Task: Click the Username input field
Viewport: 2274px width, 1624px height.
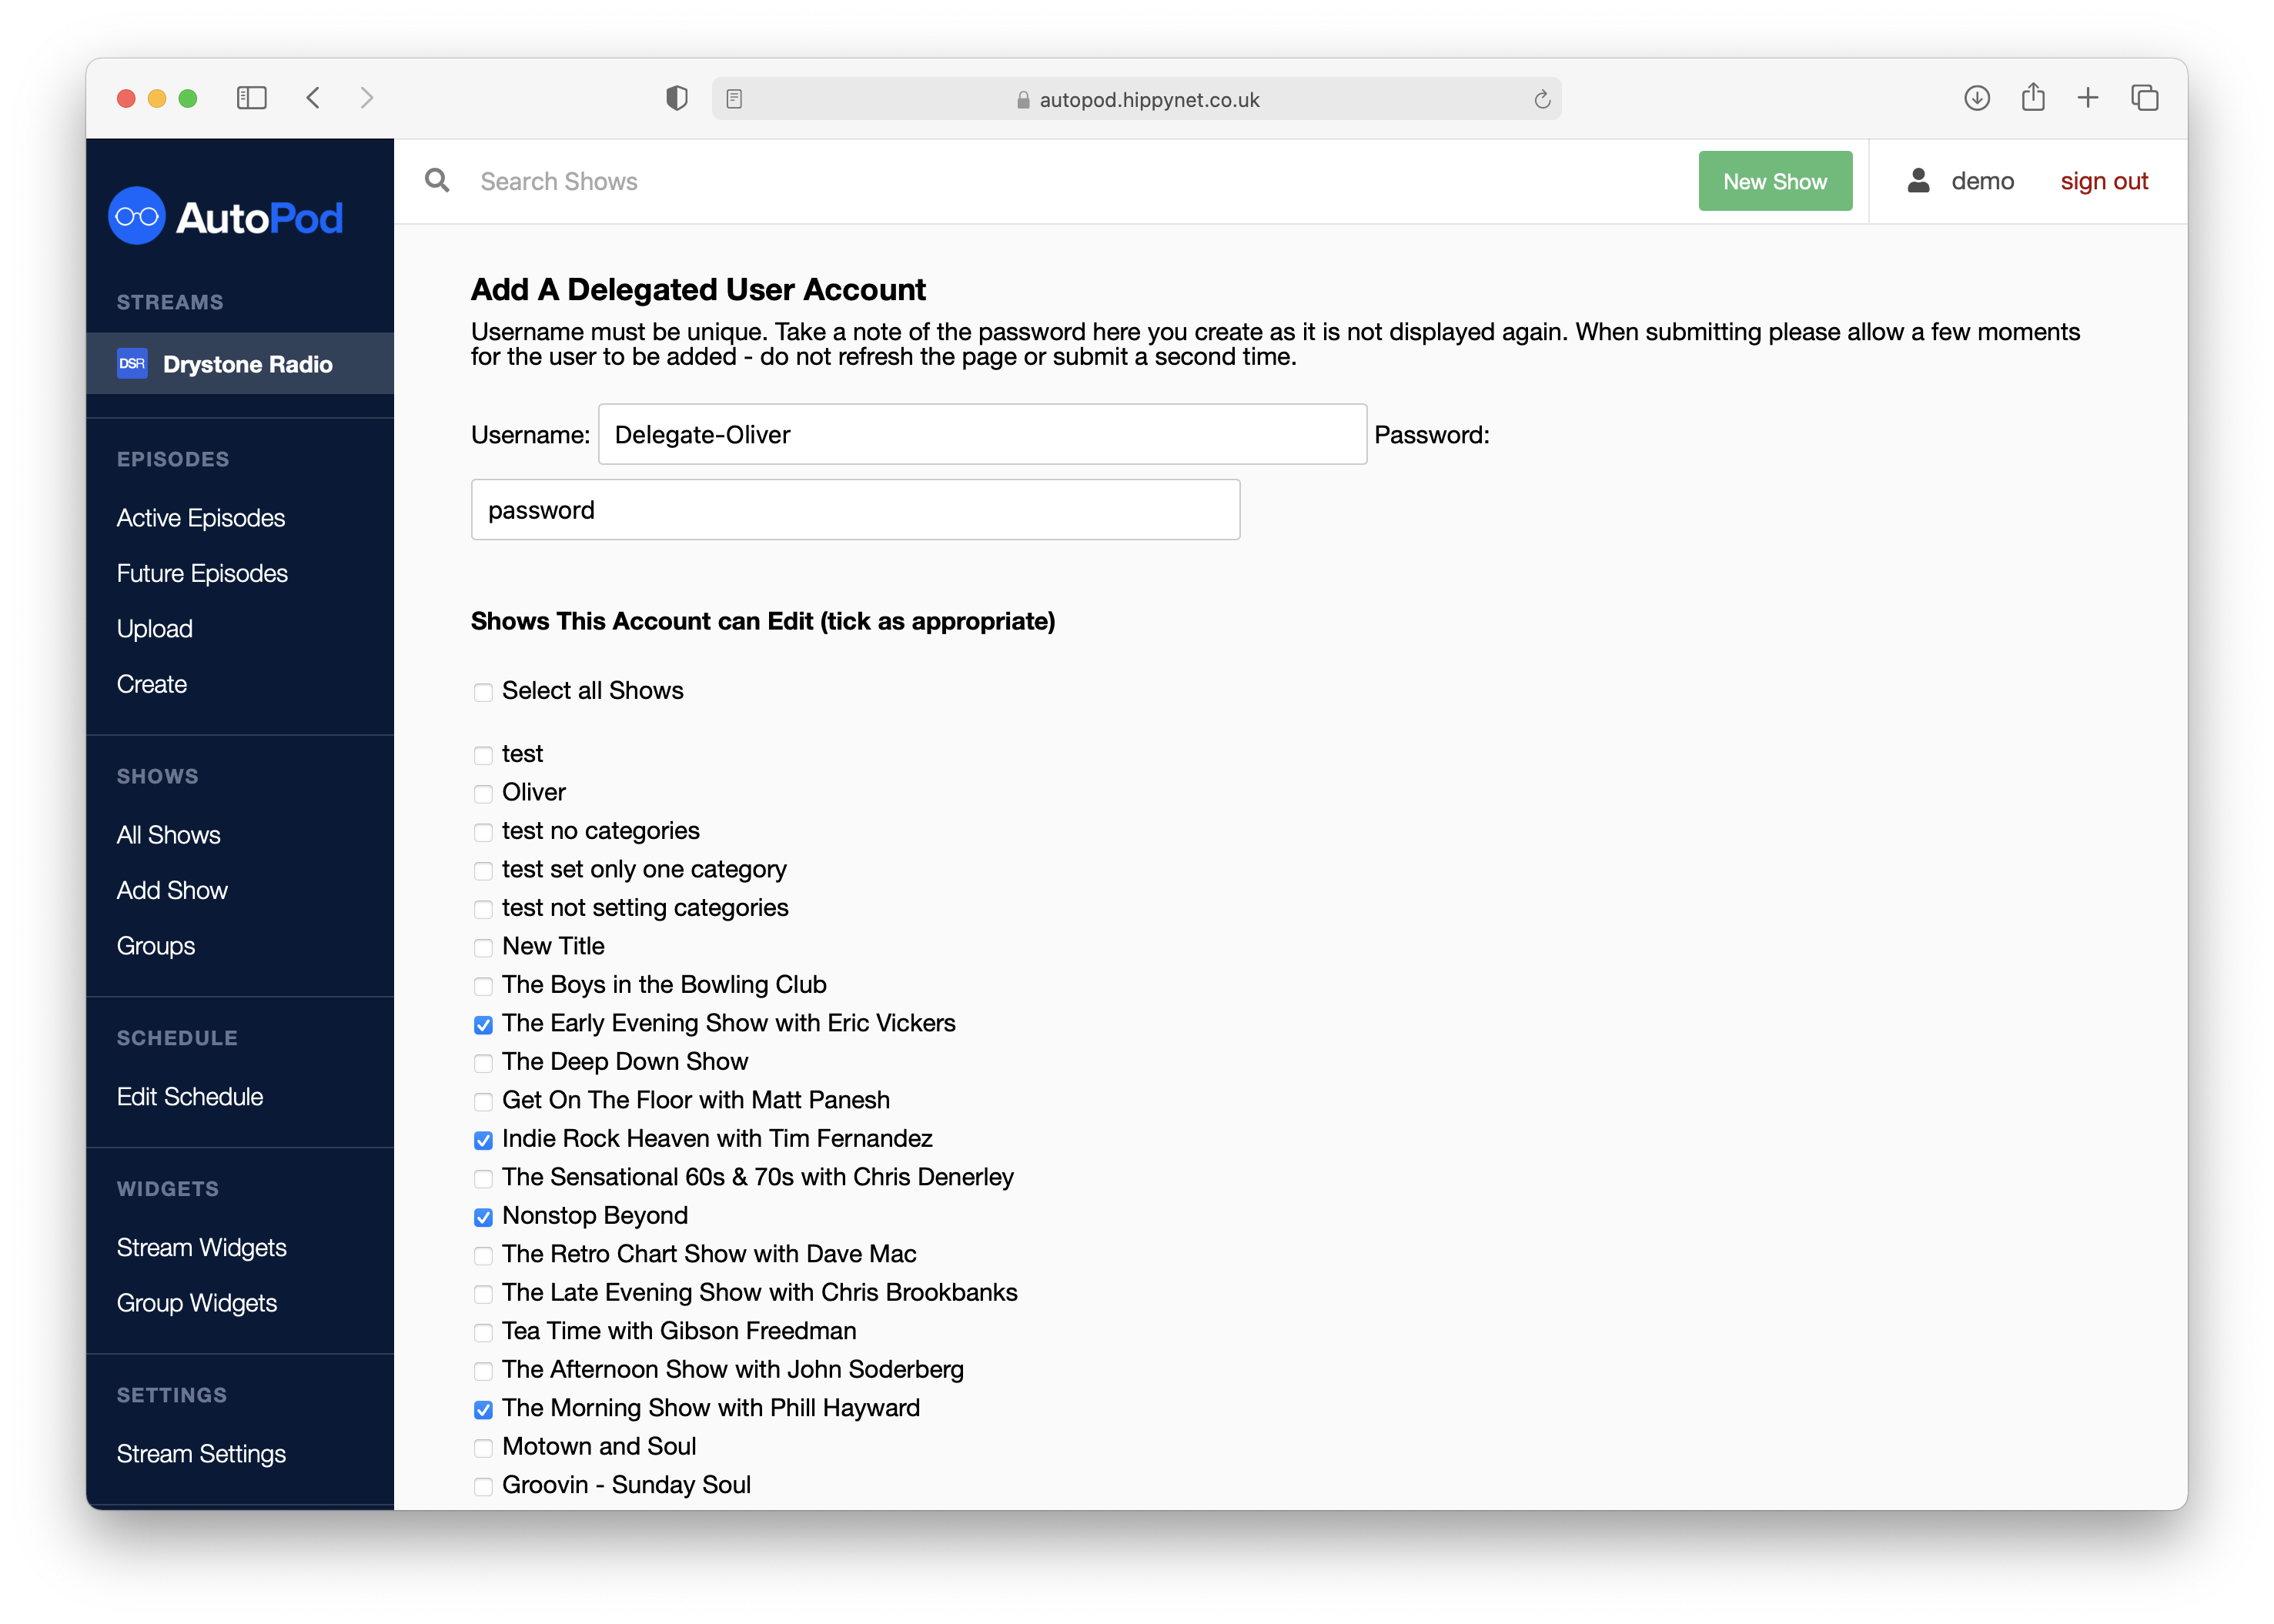Action: click(979, 434)
